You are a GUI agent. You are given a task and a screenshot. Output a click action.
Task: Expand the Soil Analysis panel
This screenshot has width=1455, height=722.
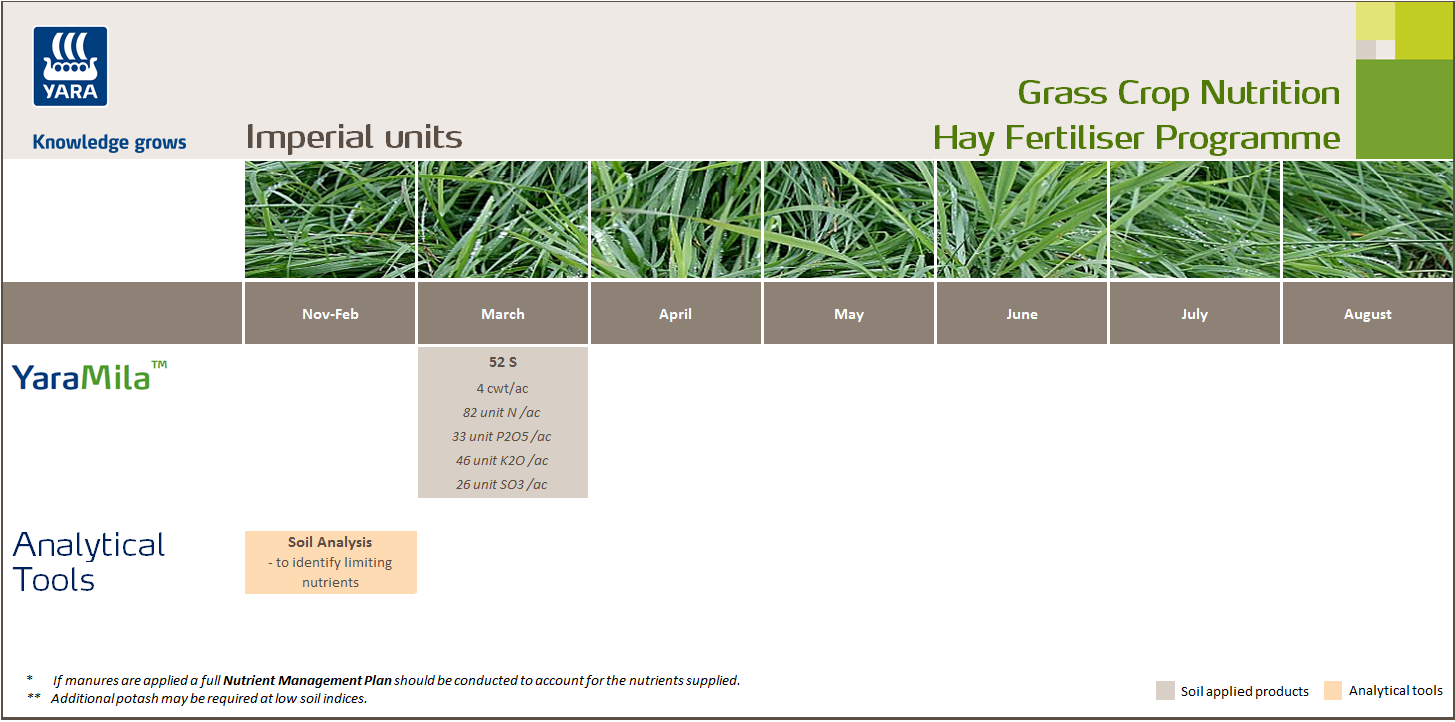pyautogui.click(x=330, y=562)
